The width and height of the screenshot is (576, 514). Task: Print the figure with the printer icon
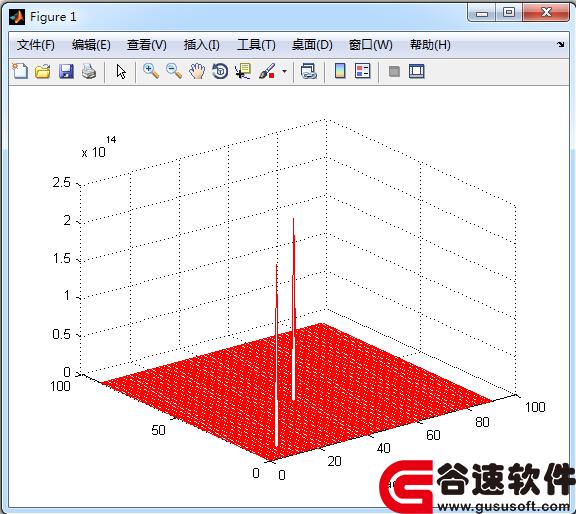click(x=89, y=71)
